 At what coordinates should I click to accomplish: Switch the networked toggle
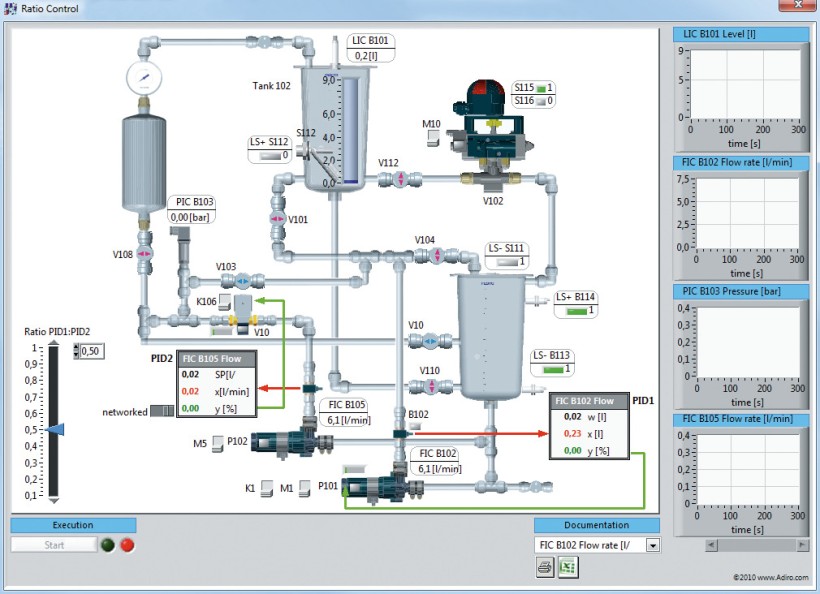click(x=161, y=411)
